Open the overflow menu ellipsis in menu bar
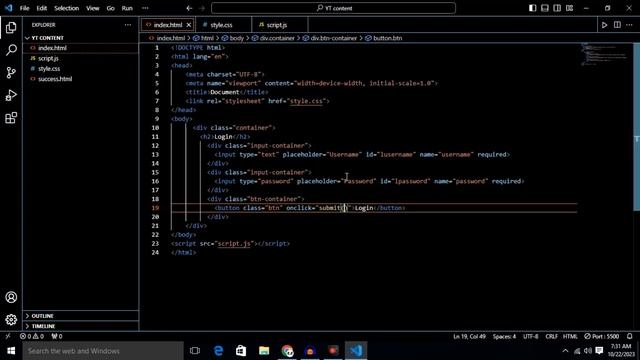The width and height of the screenshot is (640, 360). pyautogui.click(x=145, y=8)
